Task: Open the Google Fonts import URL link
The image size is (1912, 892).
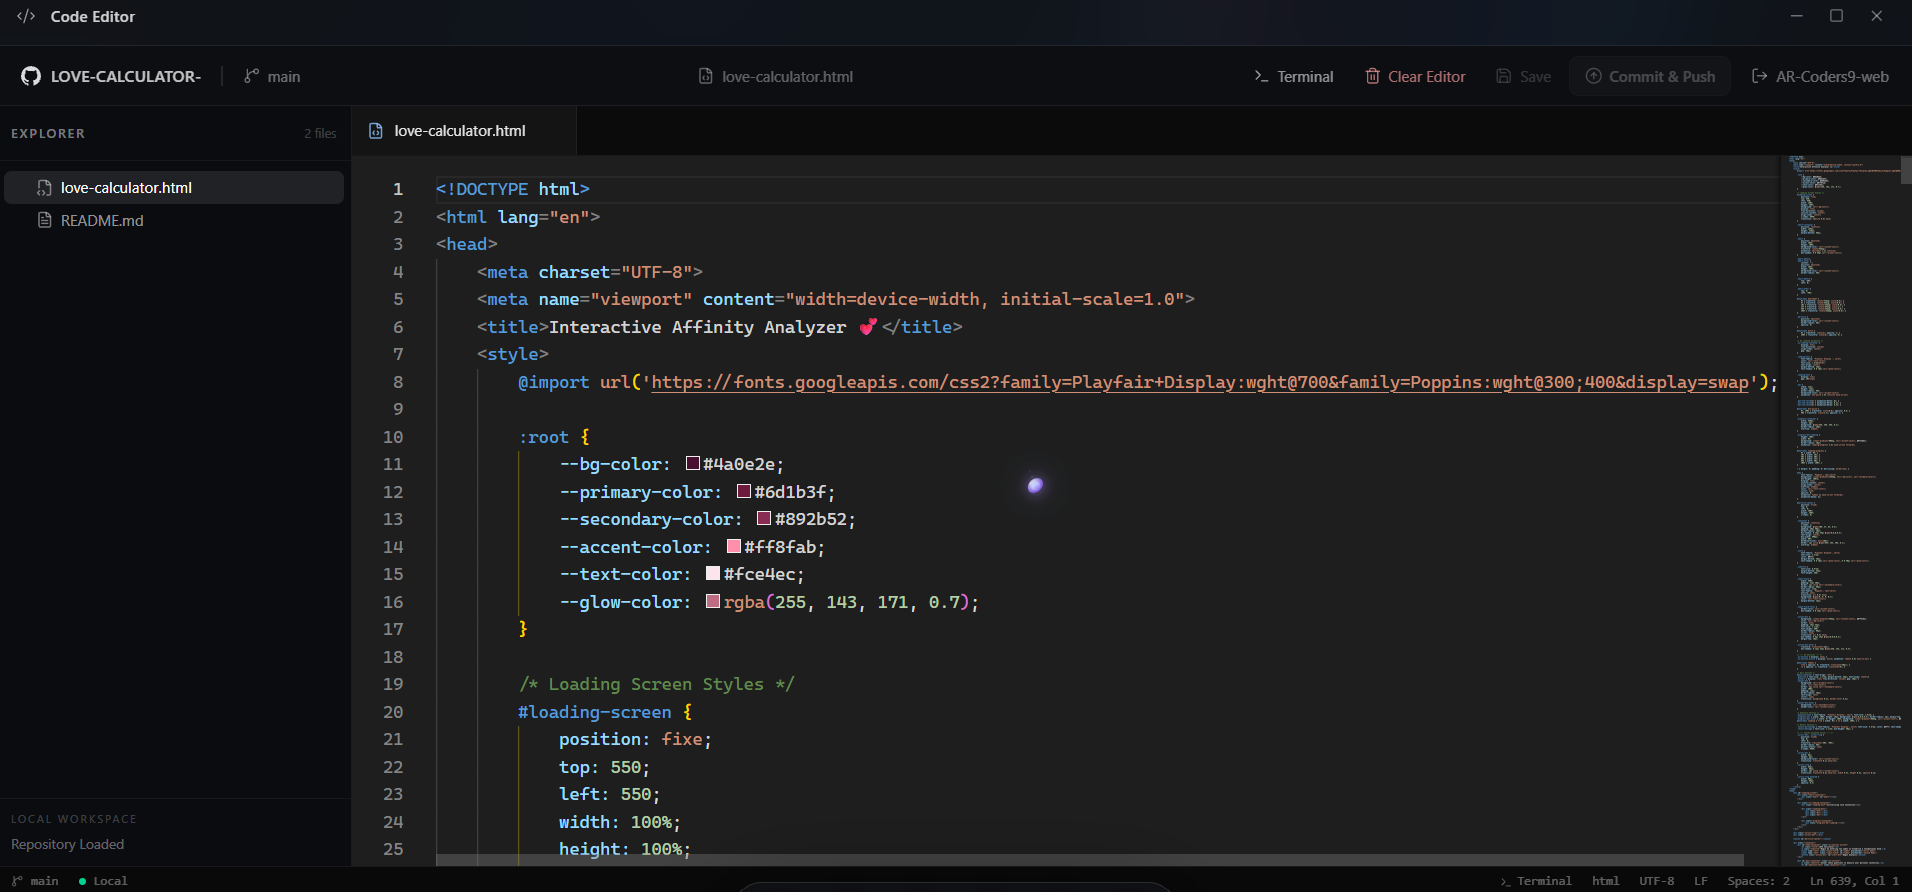Action: tap(1200, 382)
